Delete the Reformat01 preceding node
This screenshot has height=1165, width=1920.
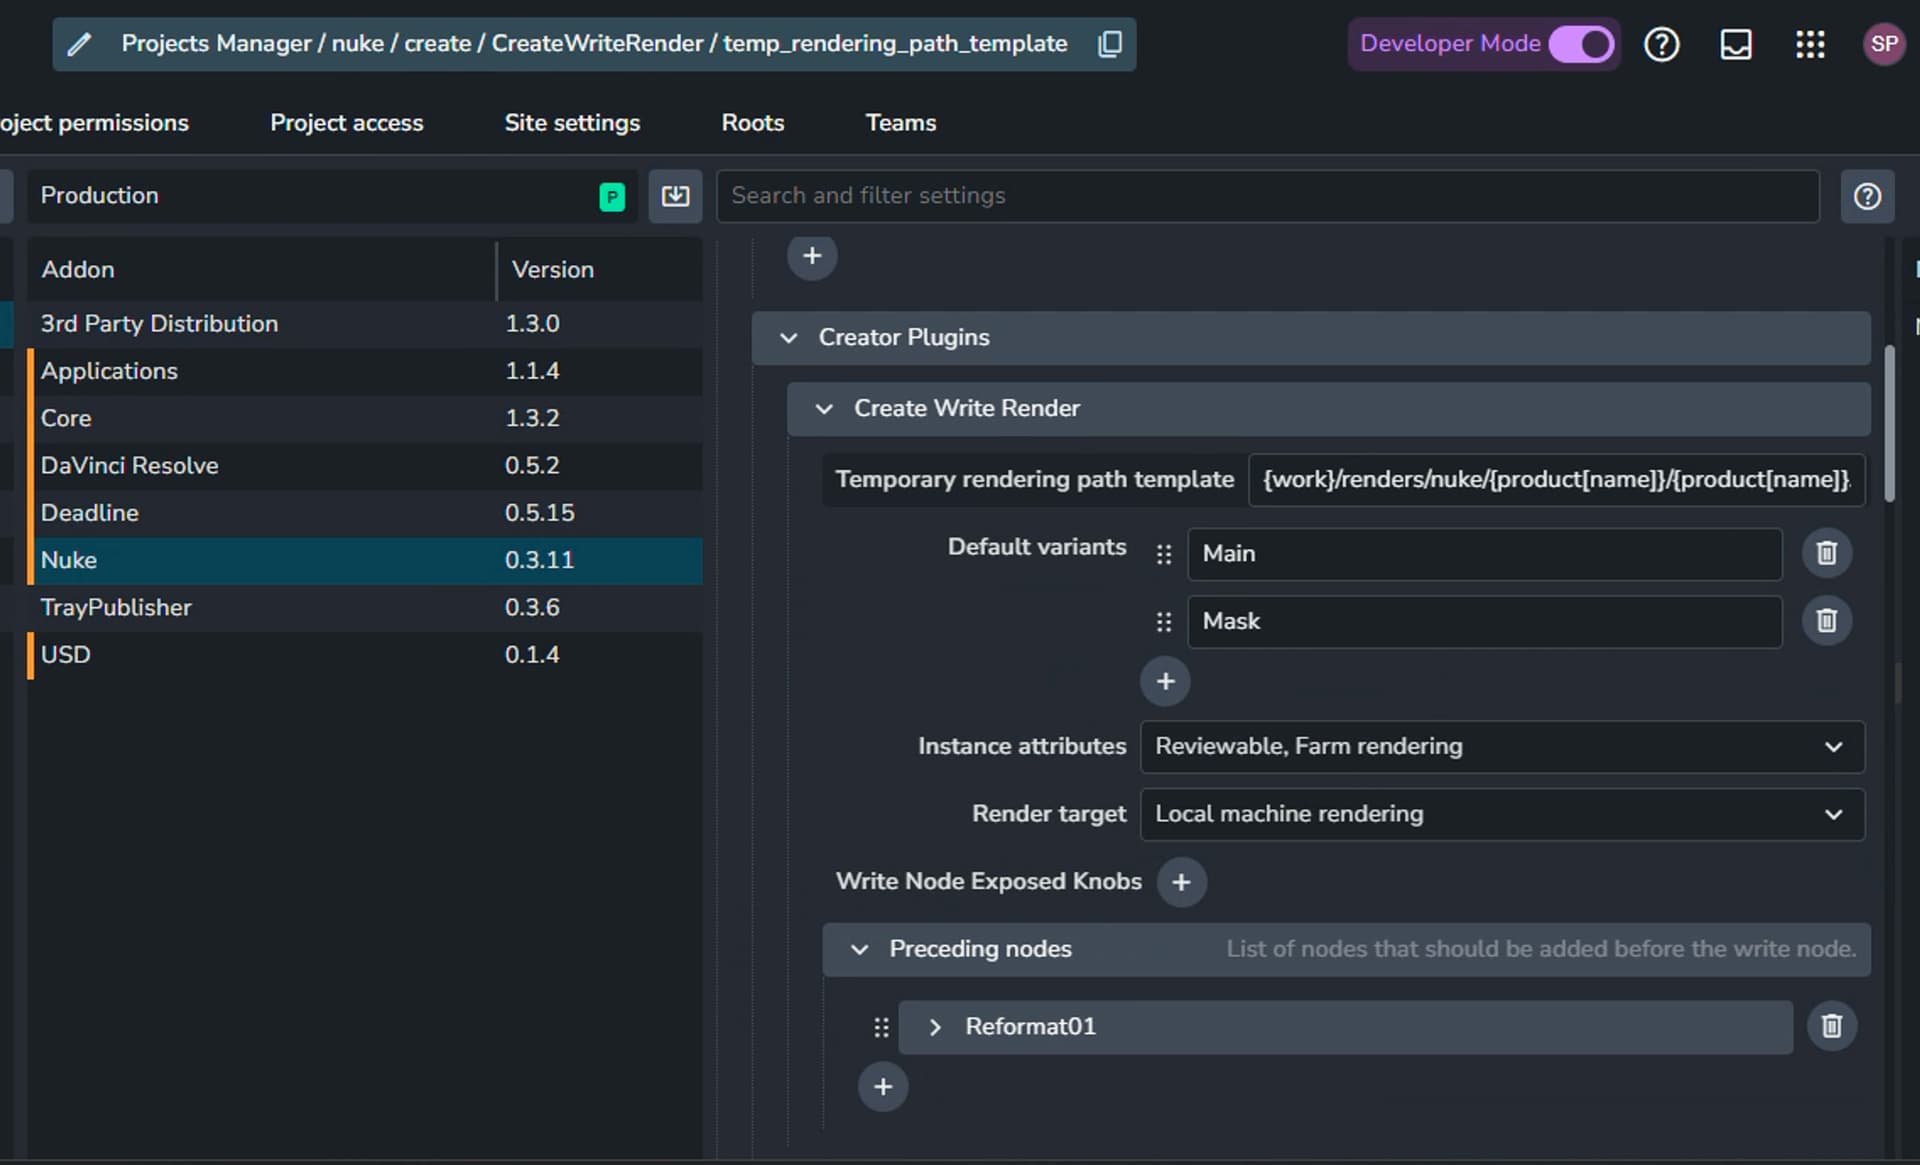(x=1832, y=1026)
